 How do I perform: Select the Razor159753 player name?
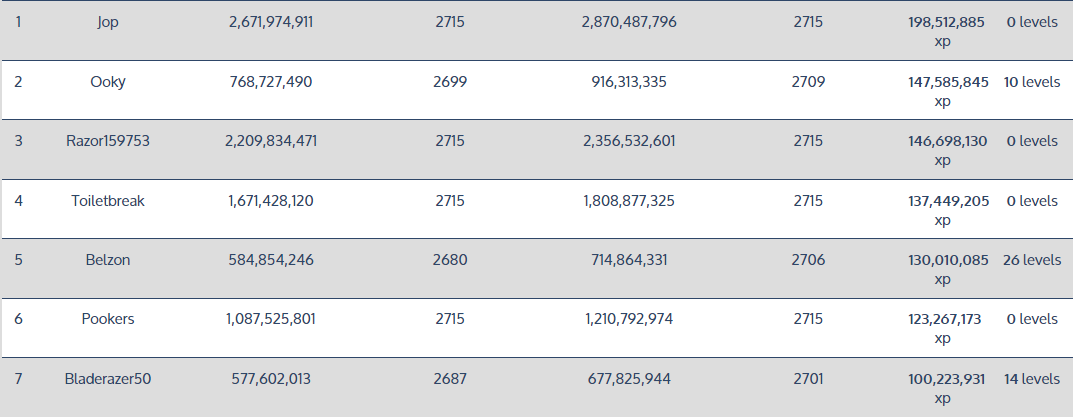[x=108, y=141]
